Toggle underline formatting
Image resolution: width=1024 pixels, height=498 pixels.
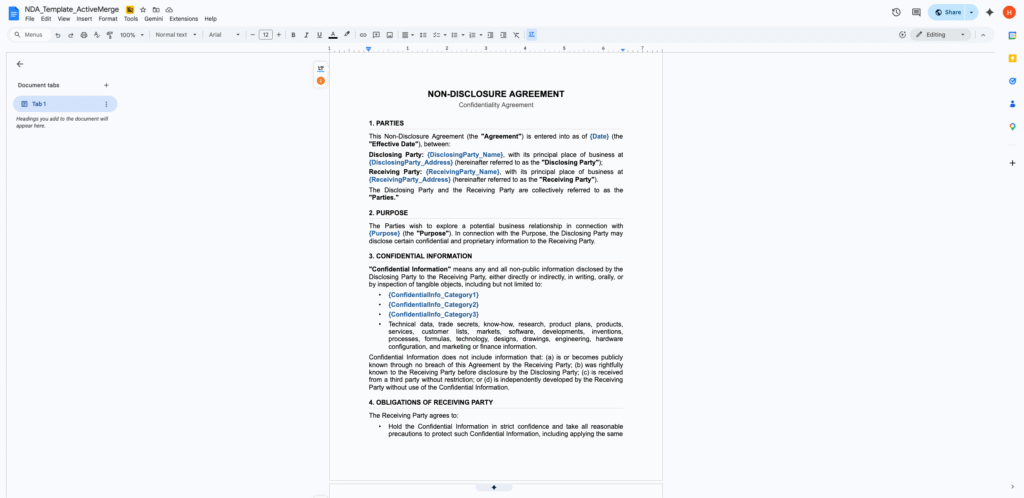pyautogui.click(x=319, y=35)
